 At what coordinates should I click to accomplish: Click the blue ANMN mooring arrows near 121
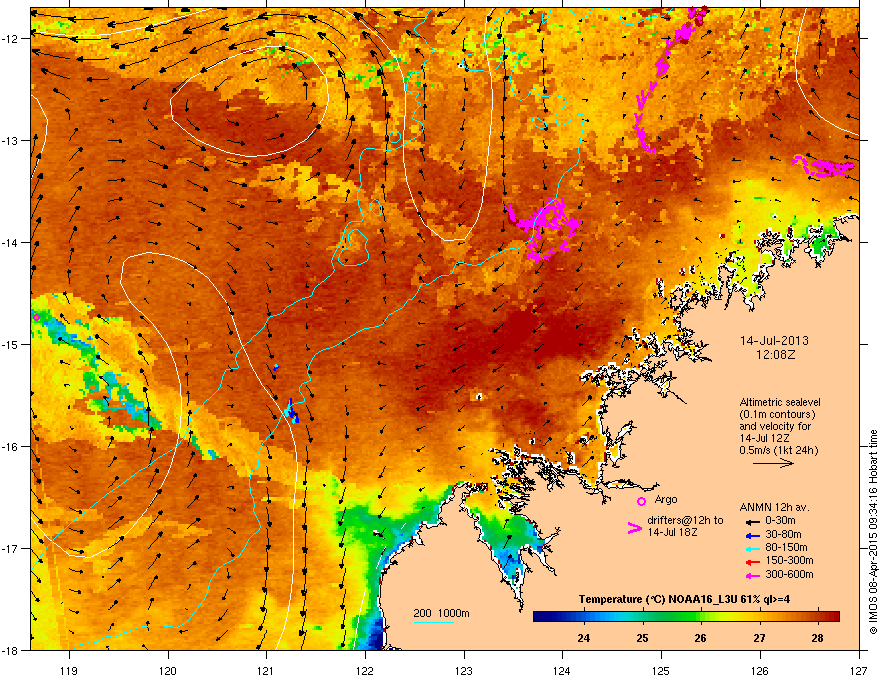click(292, 411)
